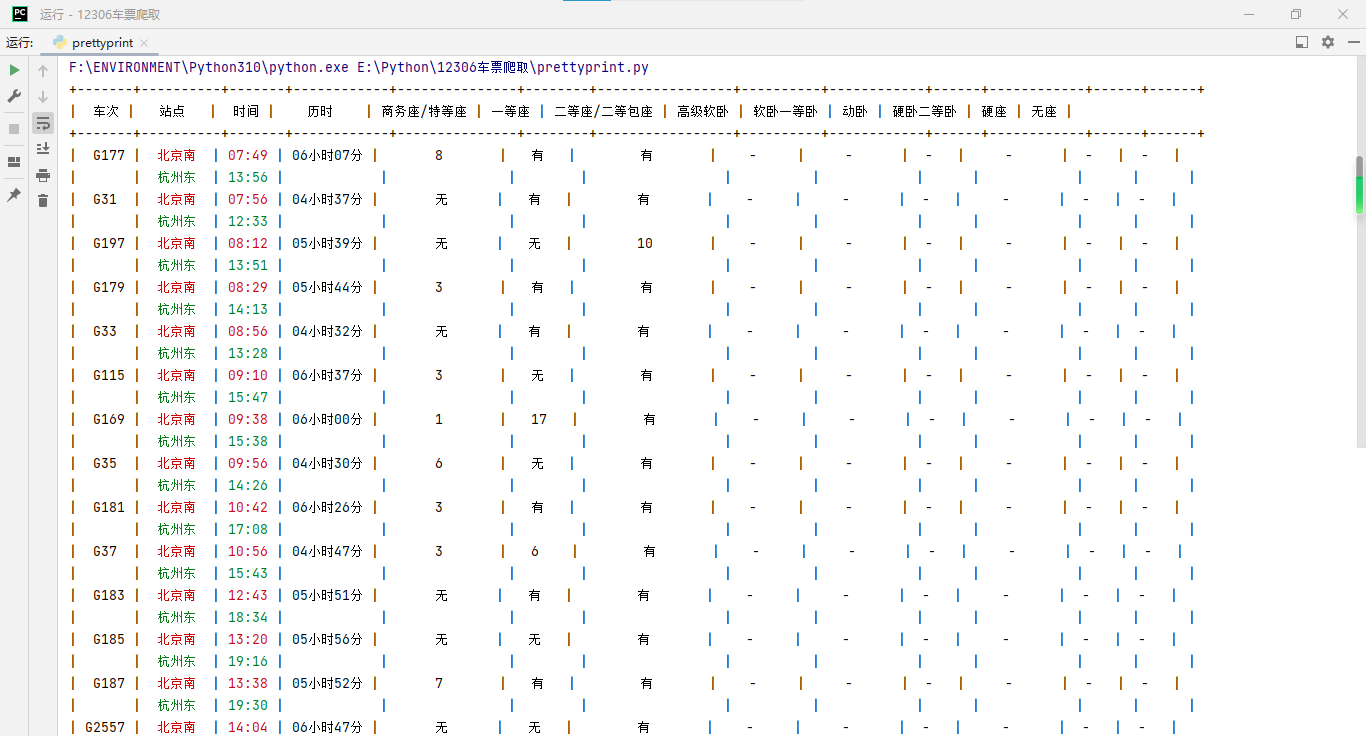Click the window view mode icon beside gear
Screen dimensions: 1366x736
pyautogui.click(x=1302, y=42)
